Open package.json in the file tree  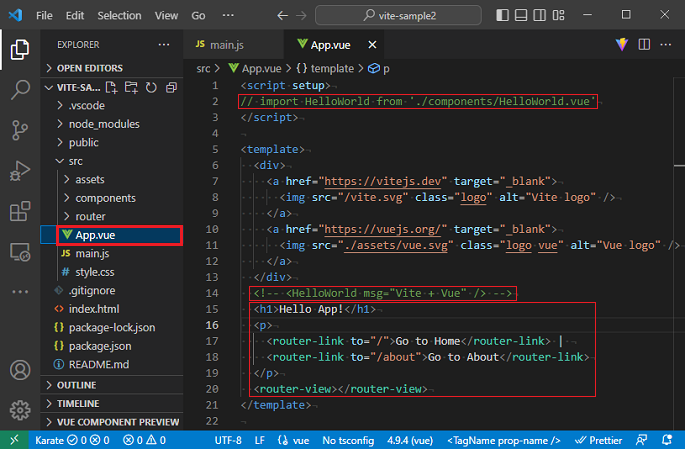(112, 346)
